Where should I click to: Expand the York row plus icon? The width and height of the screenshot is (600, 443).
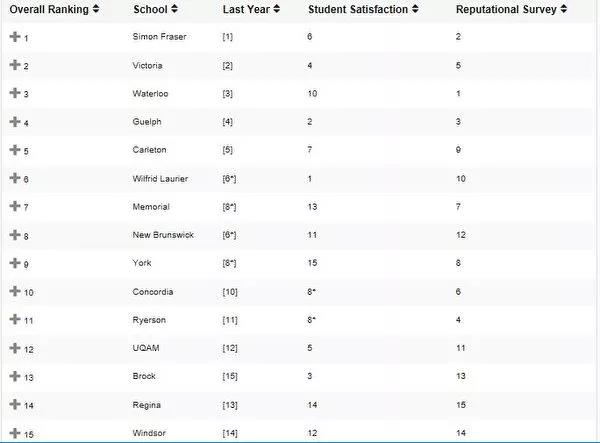(15, 263)
